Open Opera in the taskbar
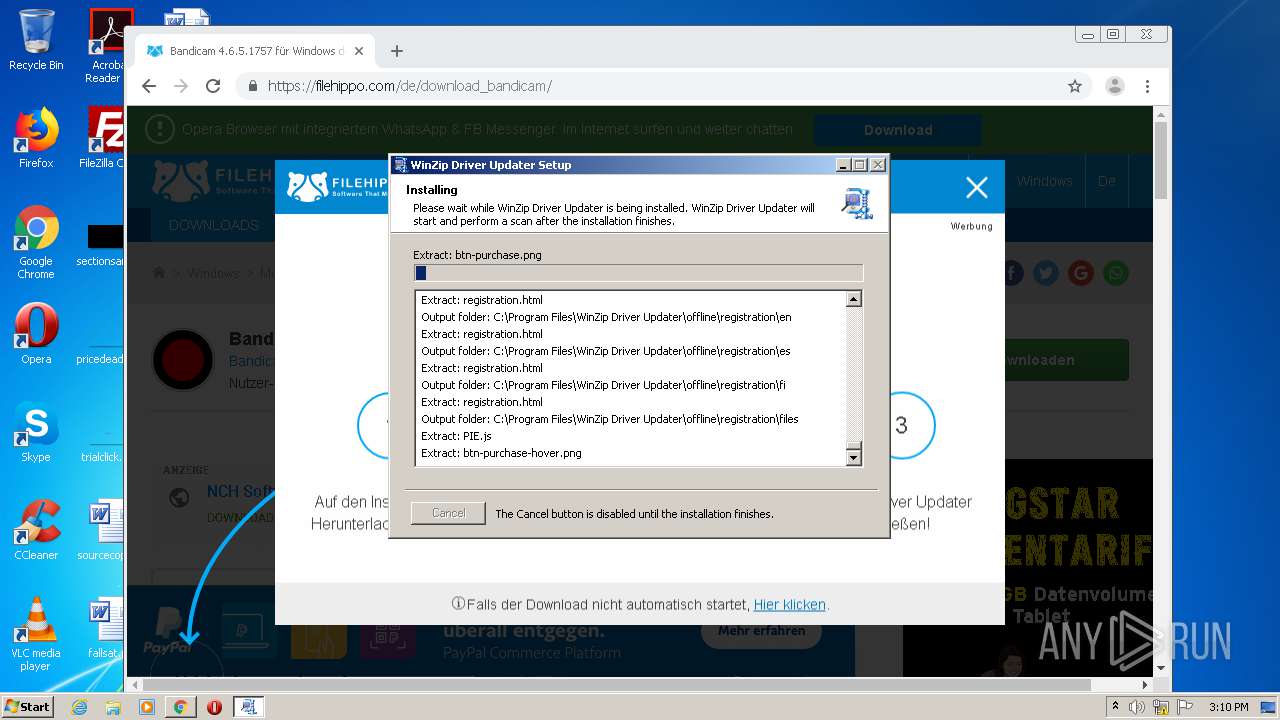The height and width of the screenshot is (720, 1280). (214, 707)
